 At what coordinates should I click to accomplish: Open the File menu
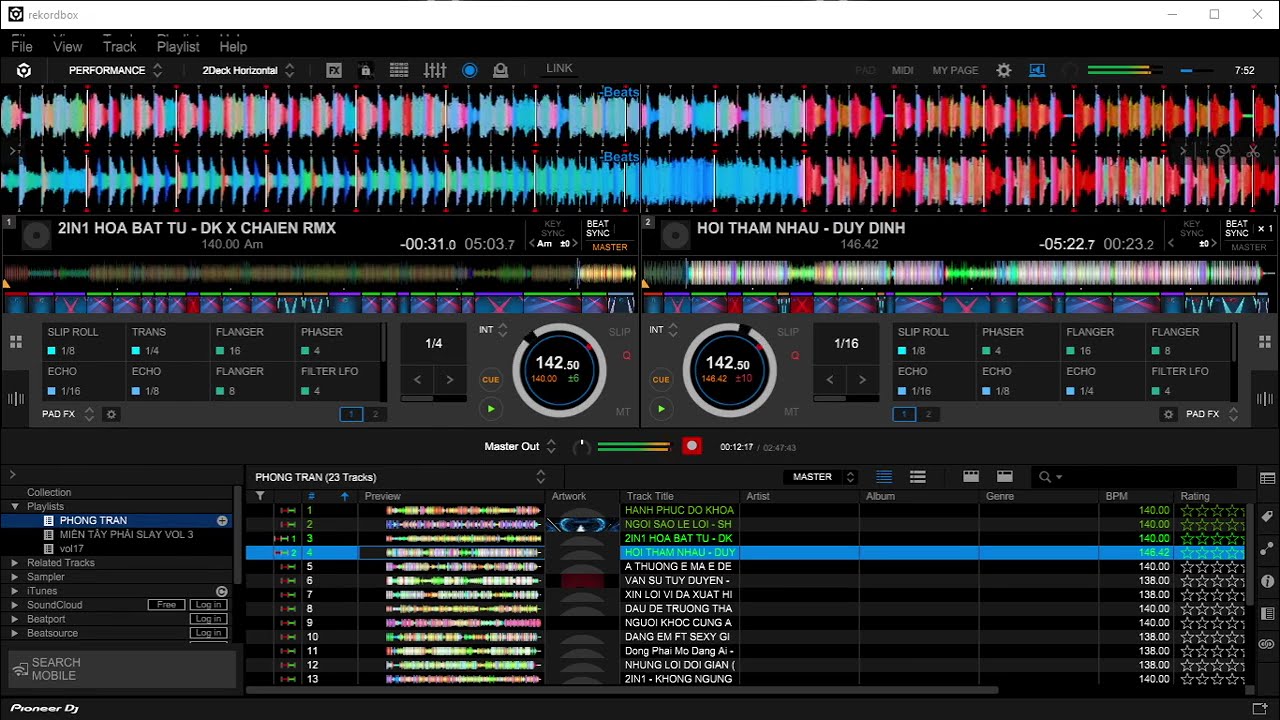pos(22,47)
